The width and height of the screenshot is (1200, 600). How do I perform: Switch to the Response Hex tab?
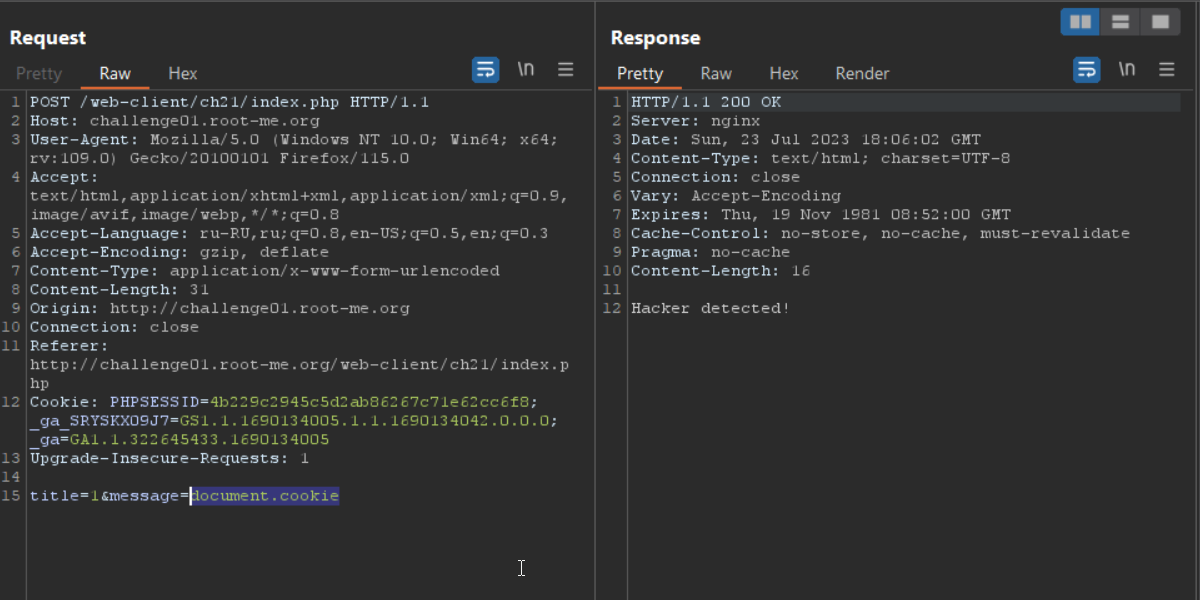(784, 73)
